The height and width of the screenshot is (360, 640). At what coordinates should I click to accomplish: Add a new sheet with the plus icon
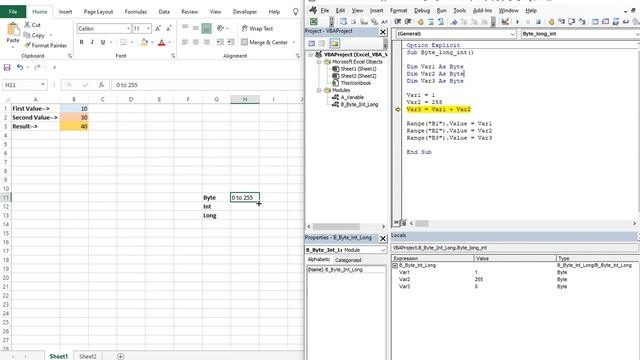[120, 356]
